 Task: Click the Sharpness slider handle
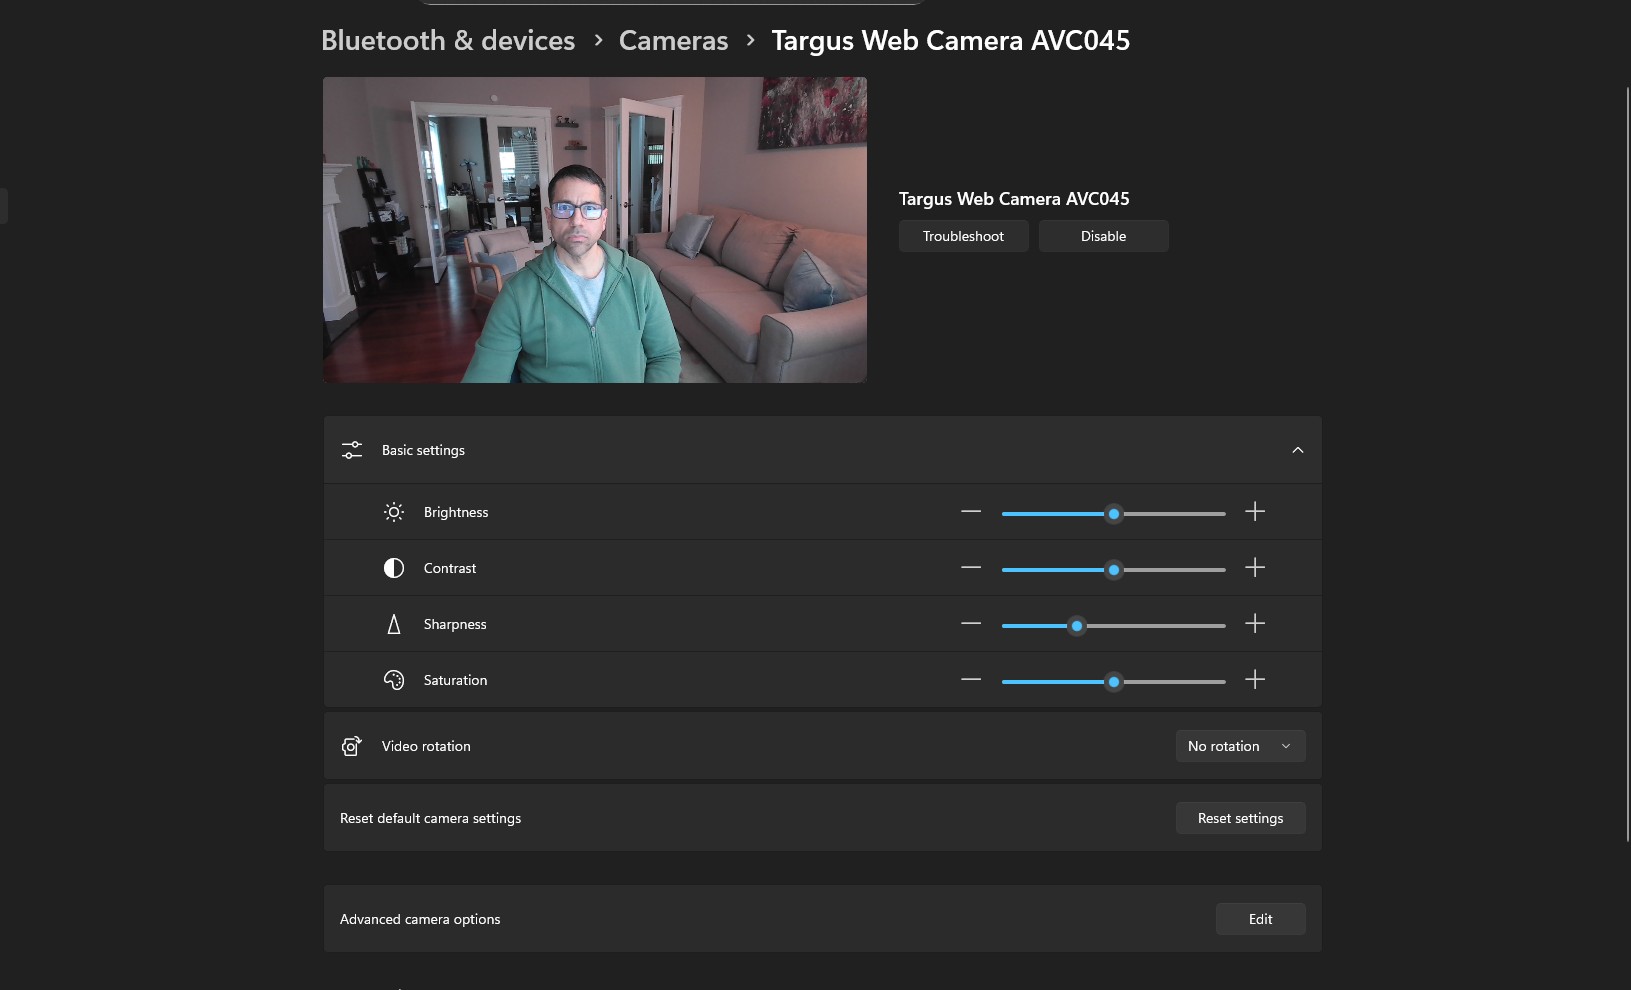coord(1077,626)
